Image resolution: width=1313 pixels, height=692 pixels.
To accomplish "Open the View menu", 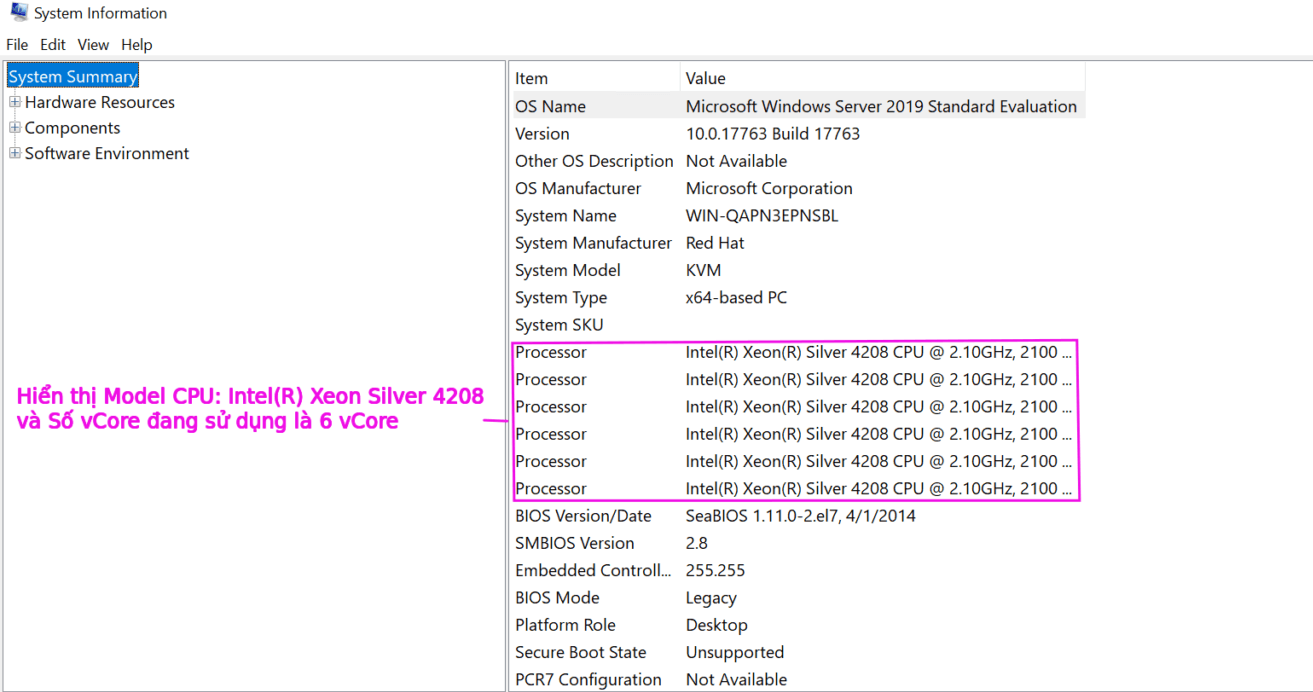I will pyautogui.click(x=93, y=44).
